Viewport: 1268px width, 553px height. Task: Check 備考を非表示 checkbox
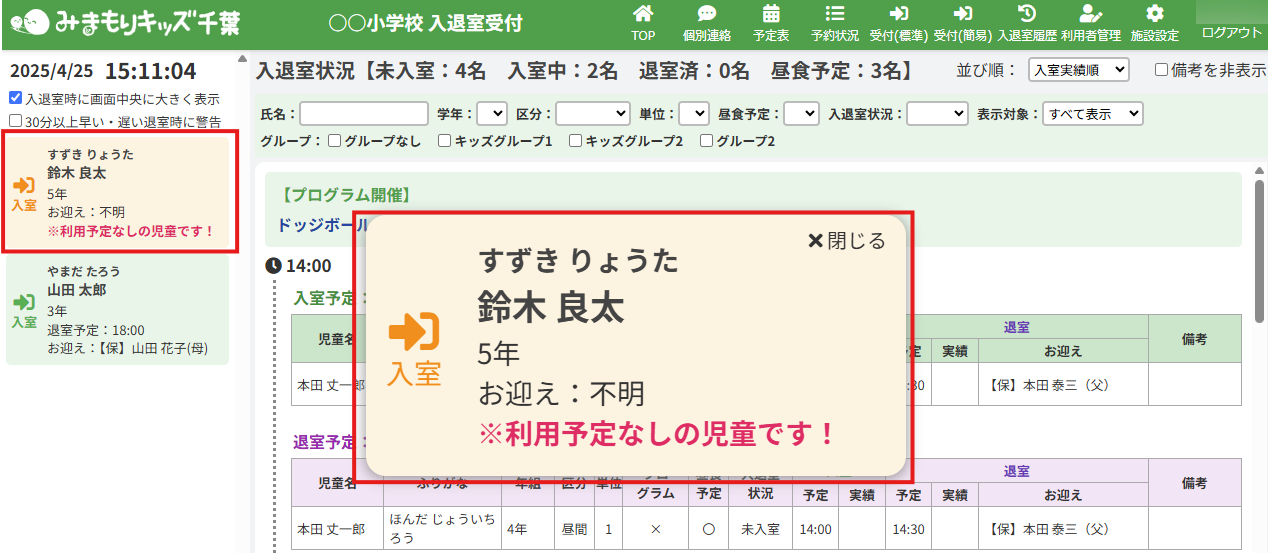coord(1161,70)
